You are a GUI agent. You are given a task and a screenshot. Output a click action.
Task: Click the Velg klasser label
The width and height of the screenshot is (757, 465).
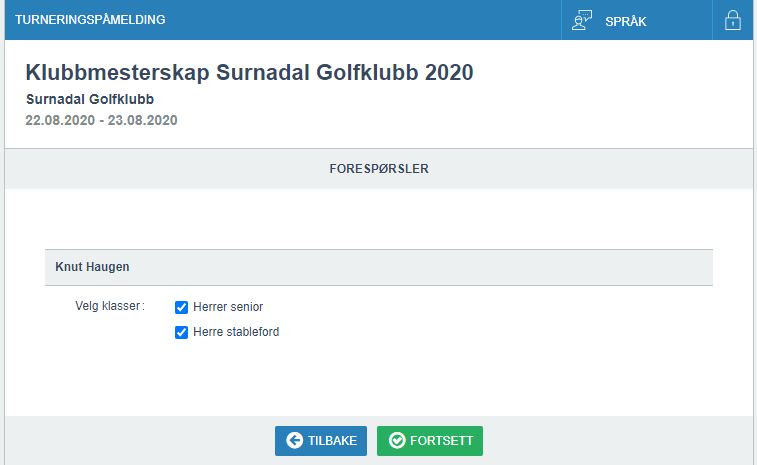click(110, 306)
